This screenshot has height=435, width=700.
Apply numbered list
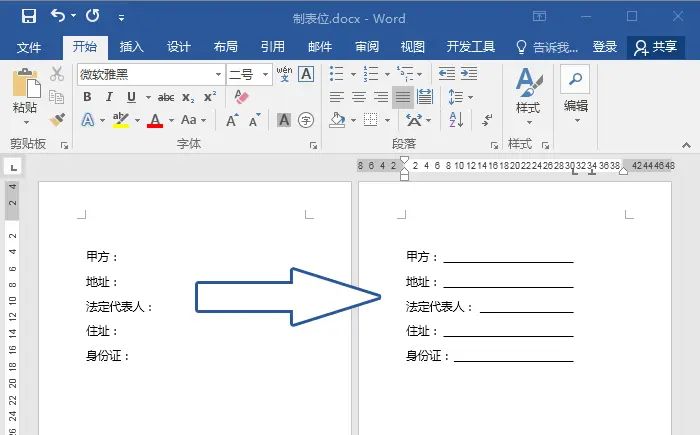click(x=371, y=74)
